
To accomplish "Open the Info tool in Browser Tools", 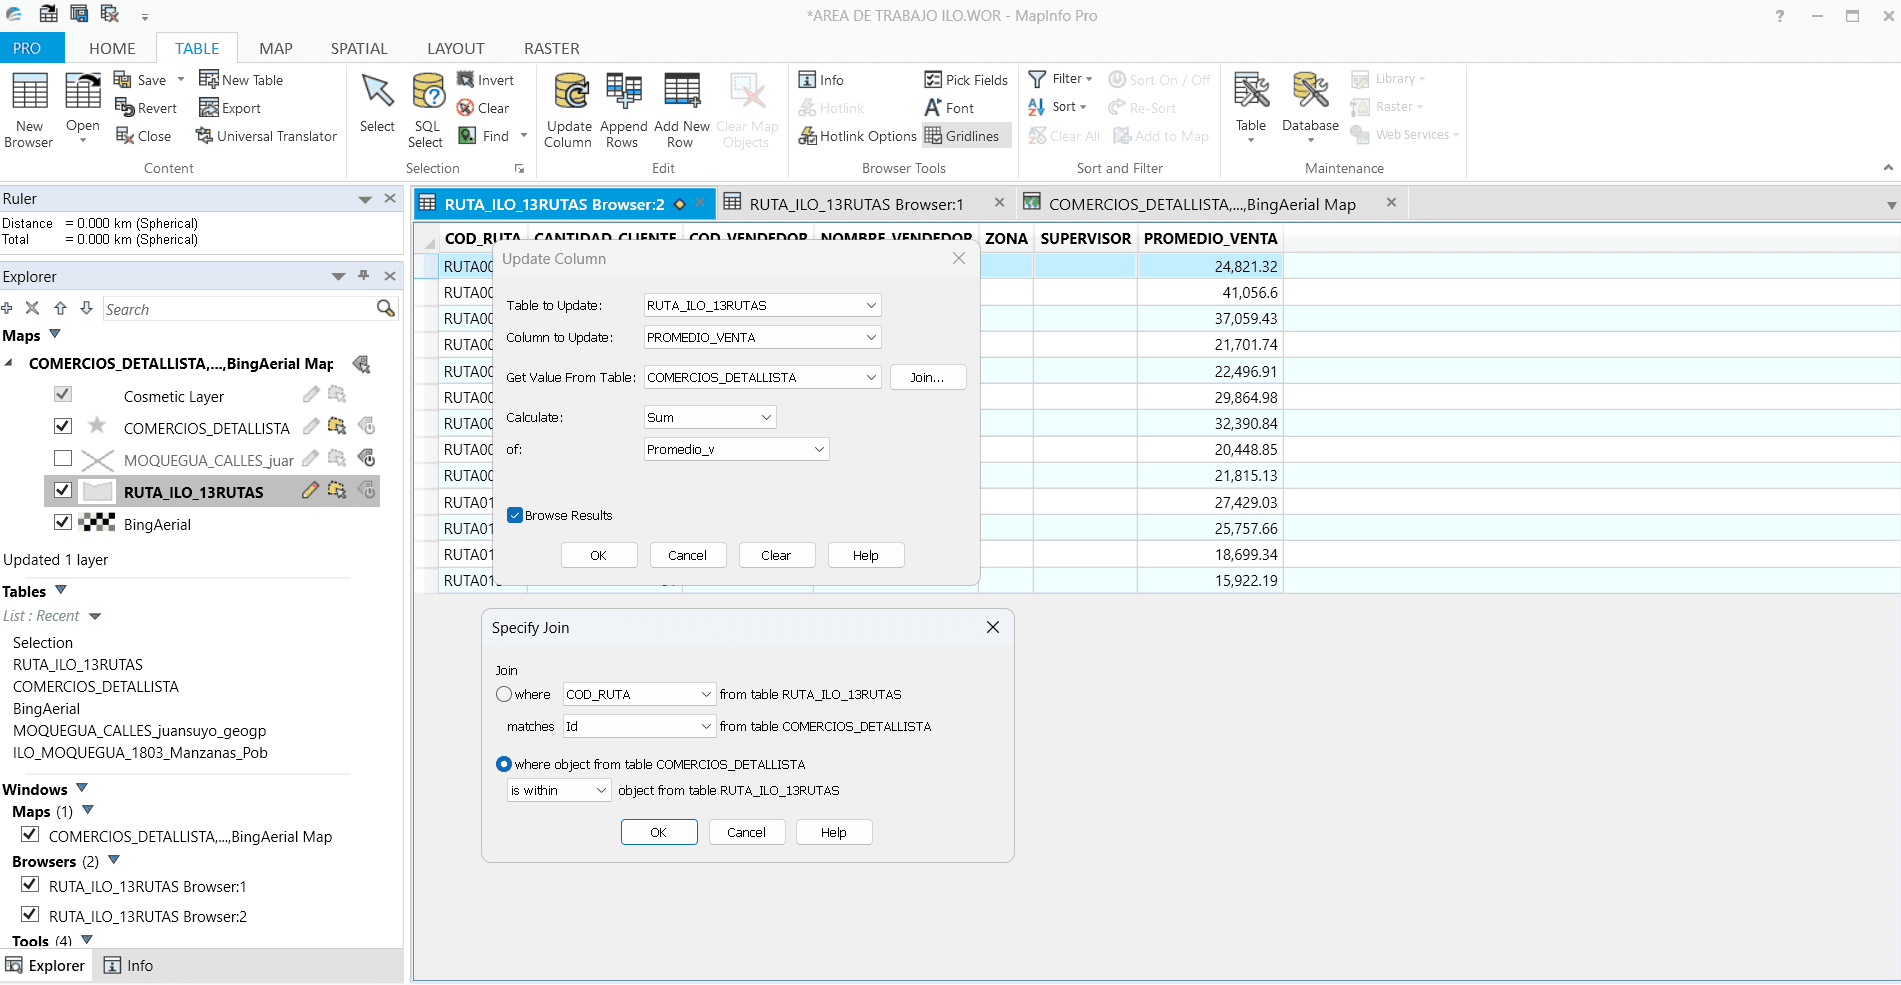I will (x=821, y=80).
